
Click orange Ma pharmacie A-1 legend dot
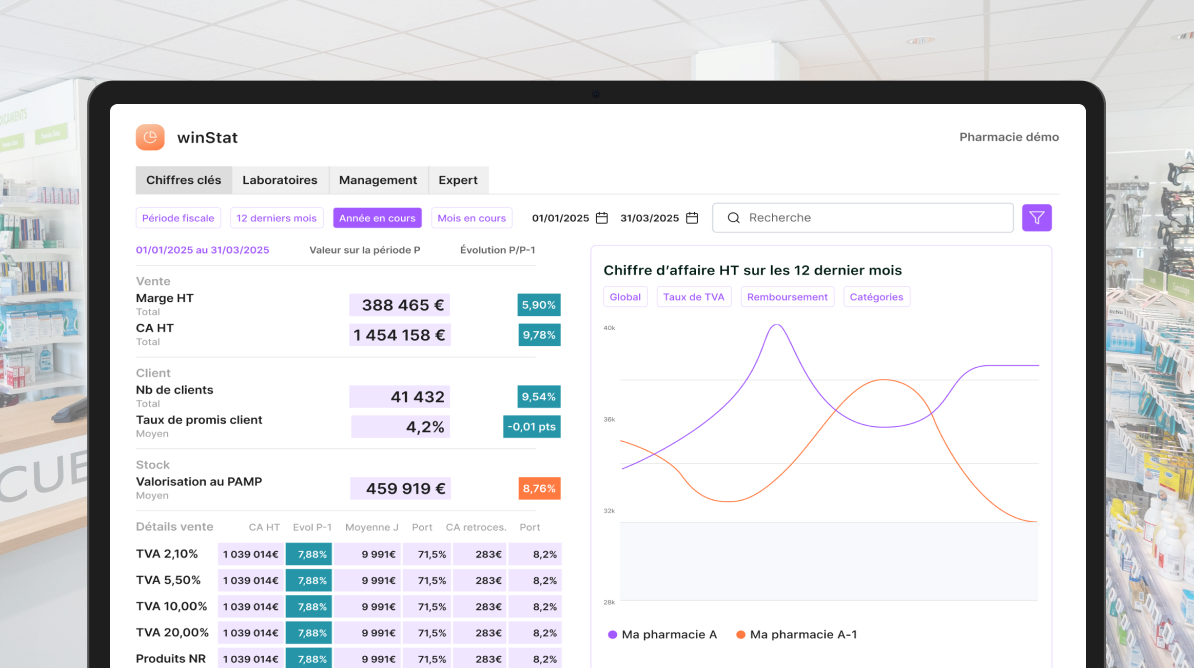click(x=741, y=635)
